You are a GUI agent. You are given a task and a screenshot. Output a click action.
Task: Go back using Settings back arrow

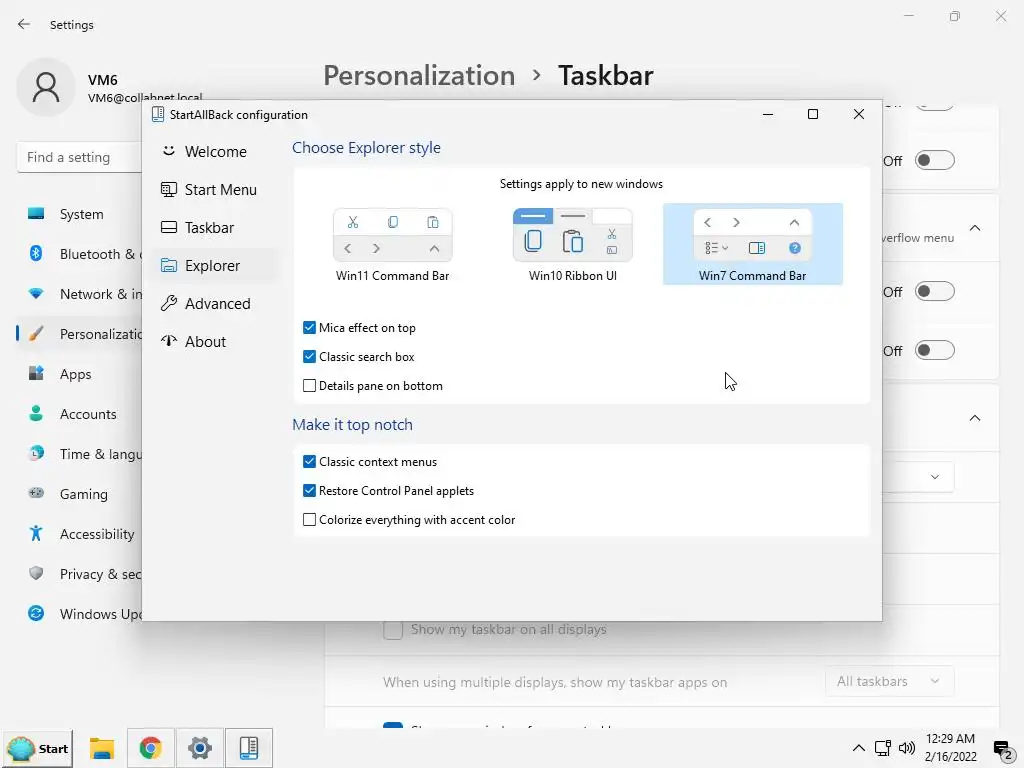24,24
